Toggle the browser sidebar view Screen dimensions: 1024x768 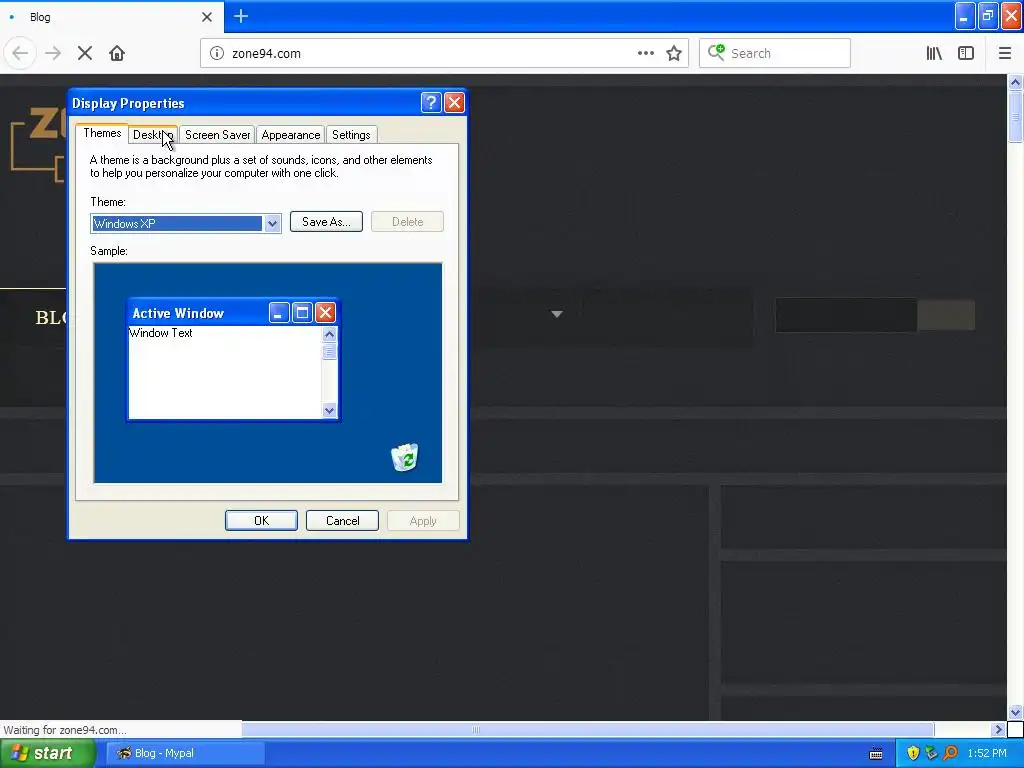coord(966,54)
